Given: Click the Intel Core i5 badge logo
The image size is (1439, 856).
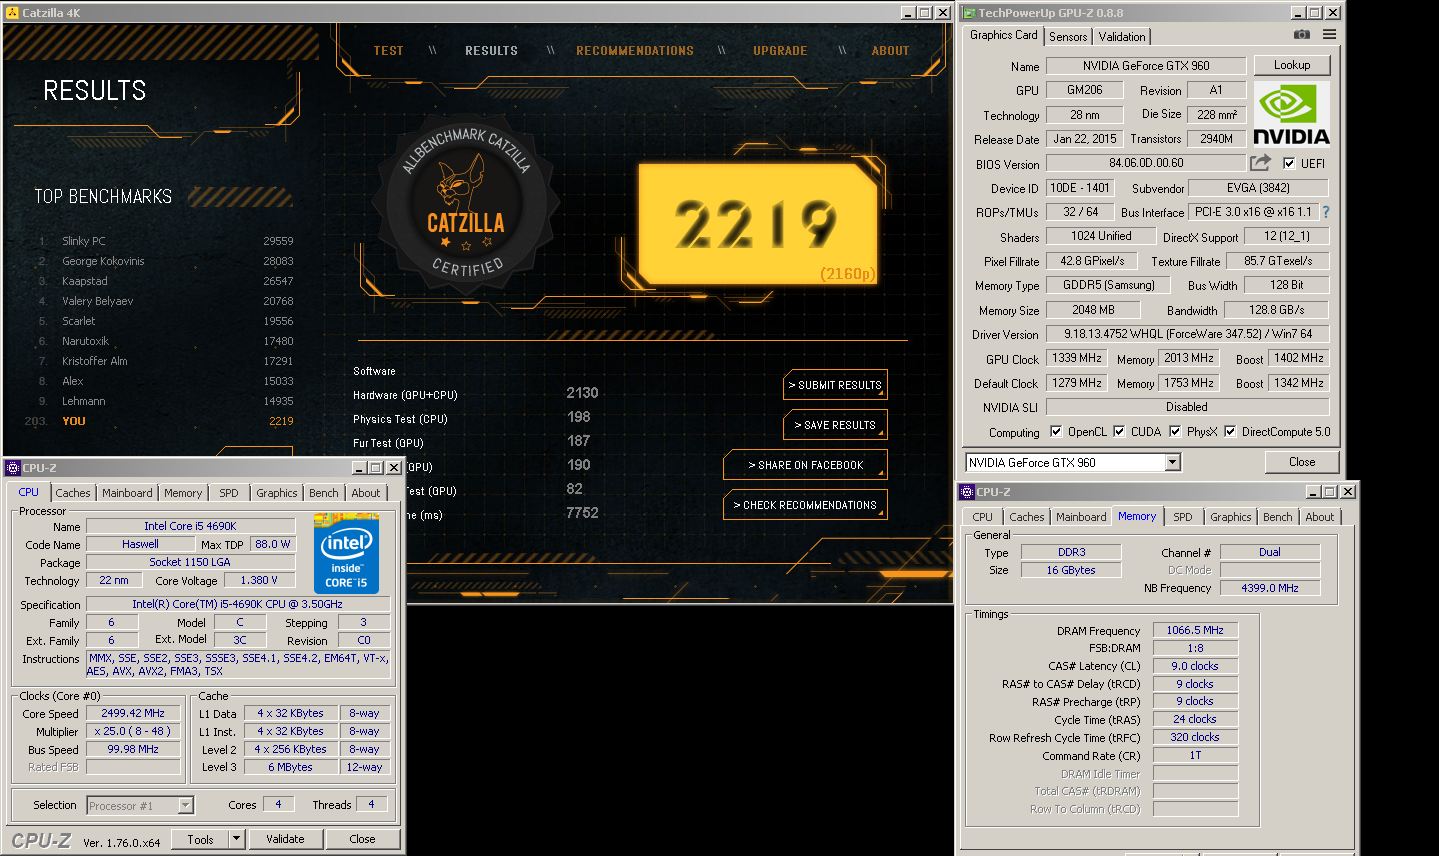Looking at the screenshot, I should (346, 553).
